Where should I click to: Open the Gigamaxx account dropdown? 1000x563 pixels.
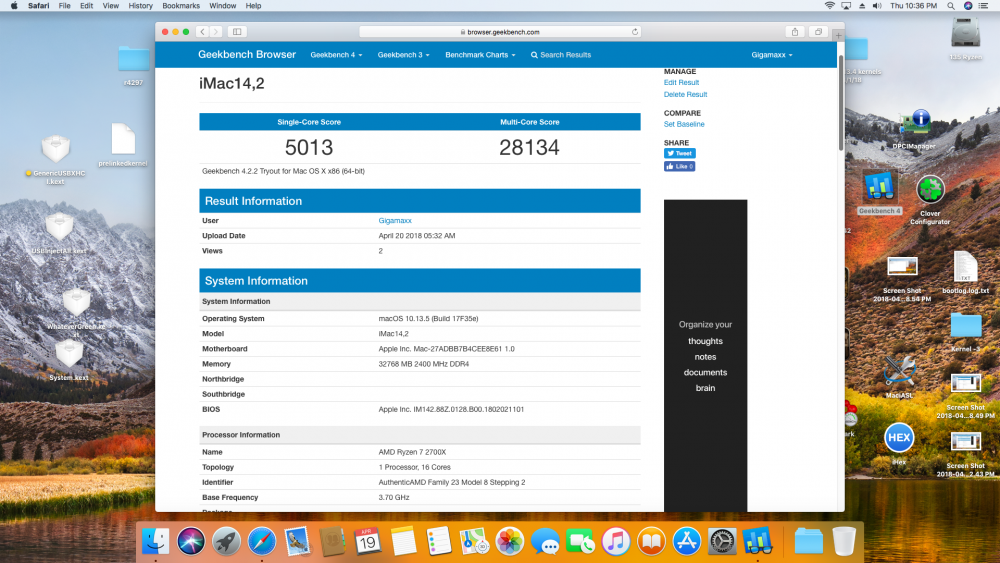point(772,55)
